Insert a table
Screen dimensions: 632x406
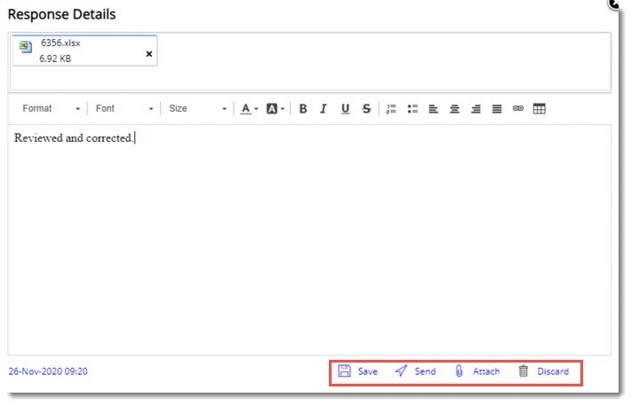(539, 109)
